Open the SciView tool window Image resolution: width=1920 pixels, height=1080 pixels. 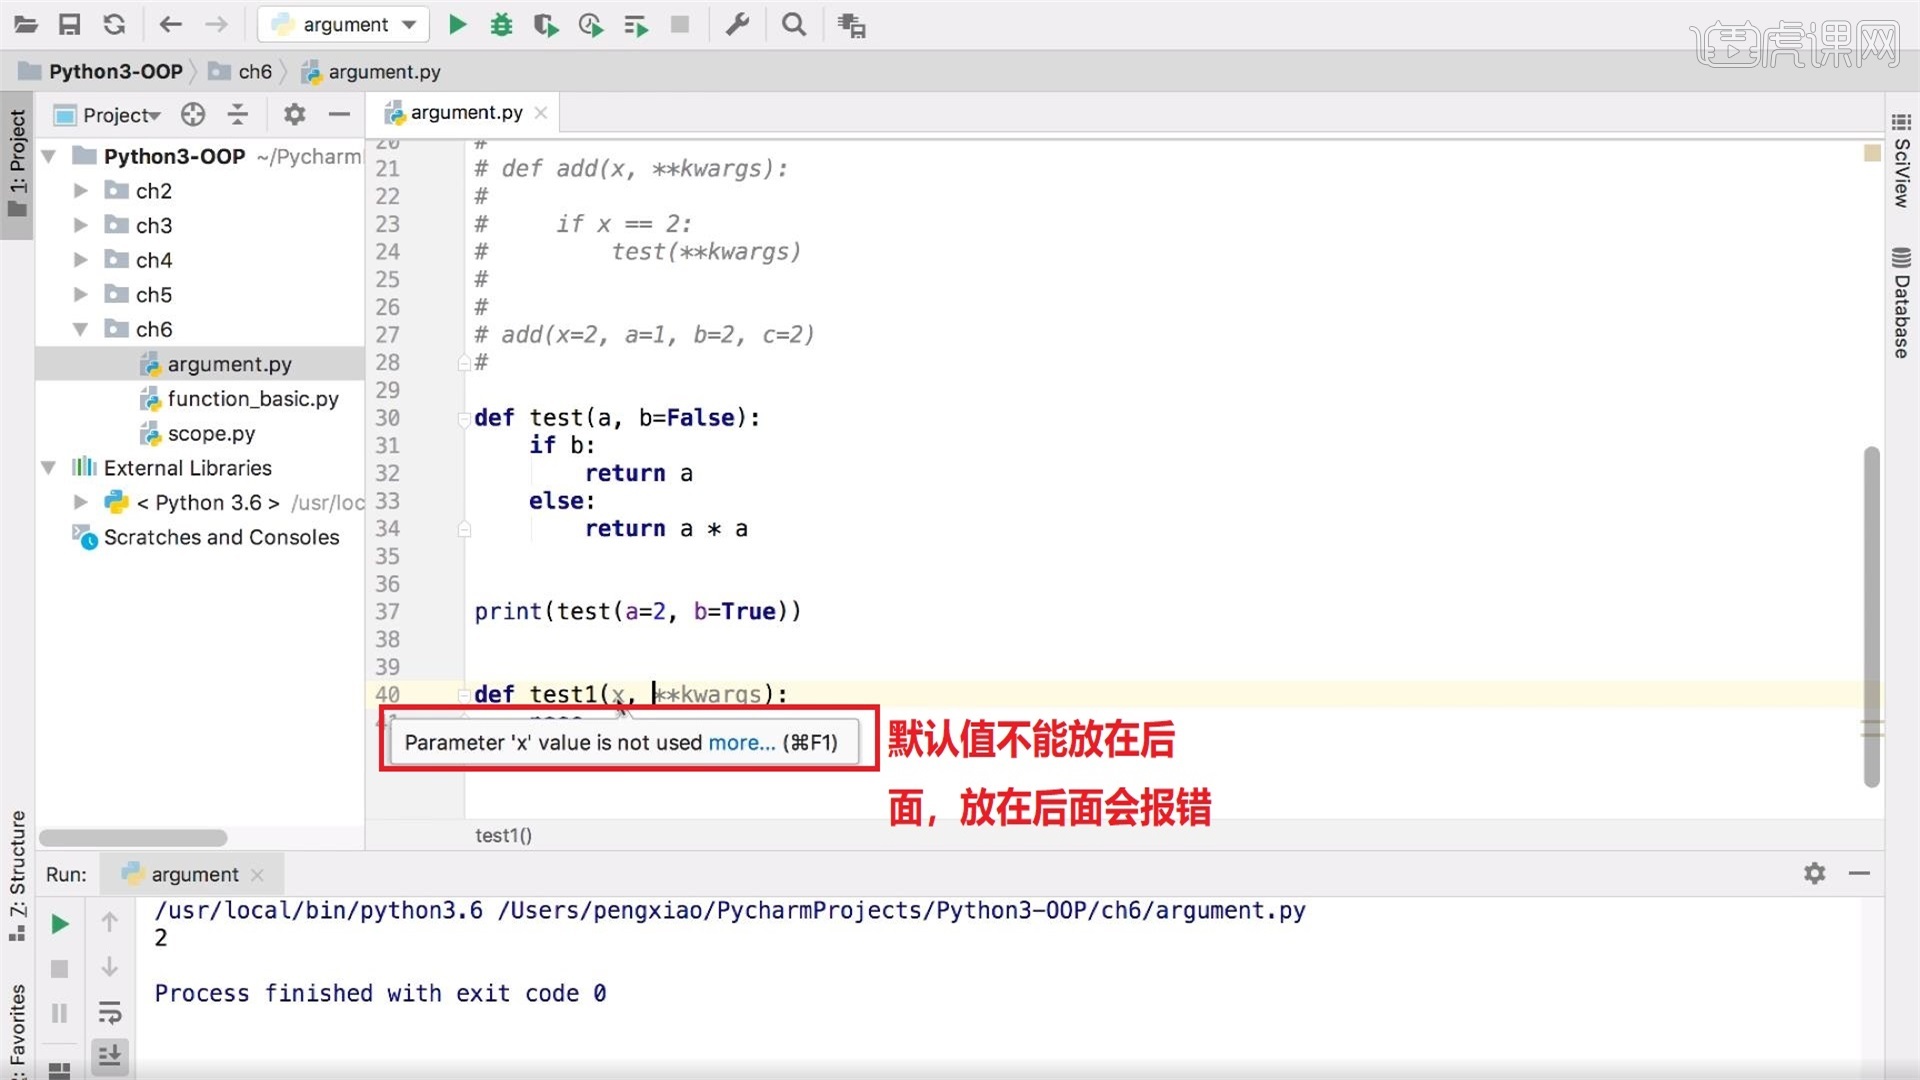point(1899,178)
